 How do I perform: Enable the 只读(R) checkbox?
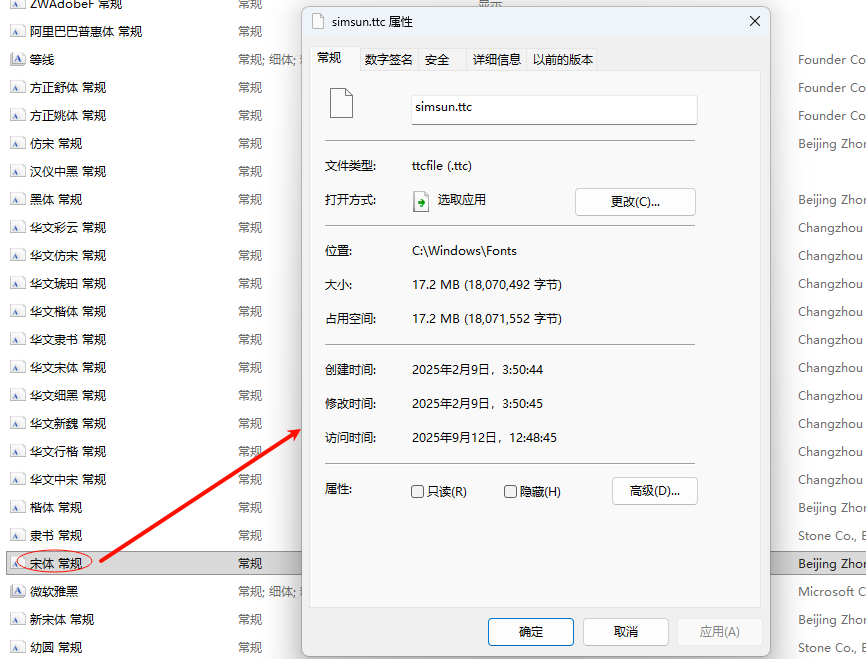418,492
